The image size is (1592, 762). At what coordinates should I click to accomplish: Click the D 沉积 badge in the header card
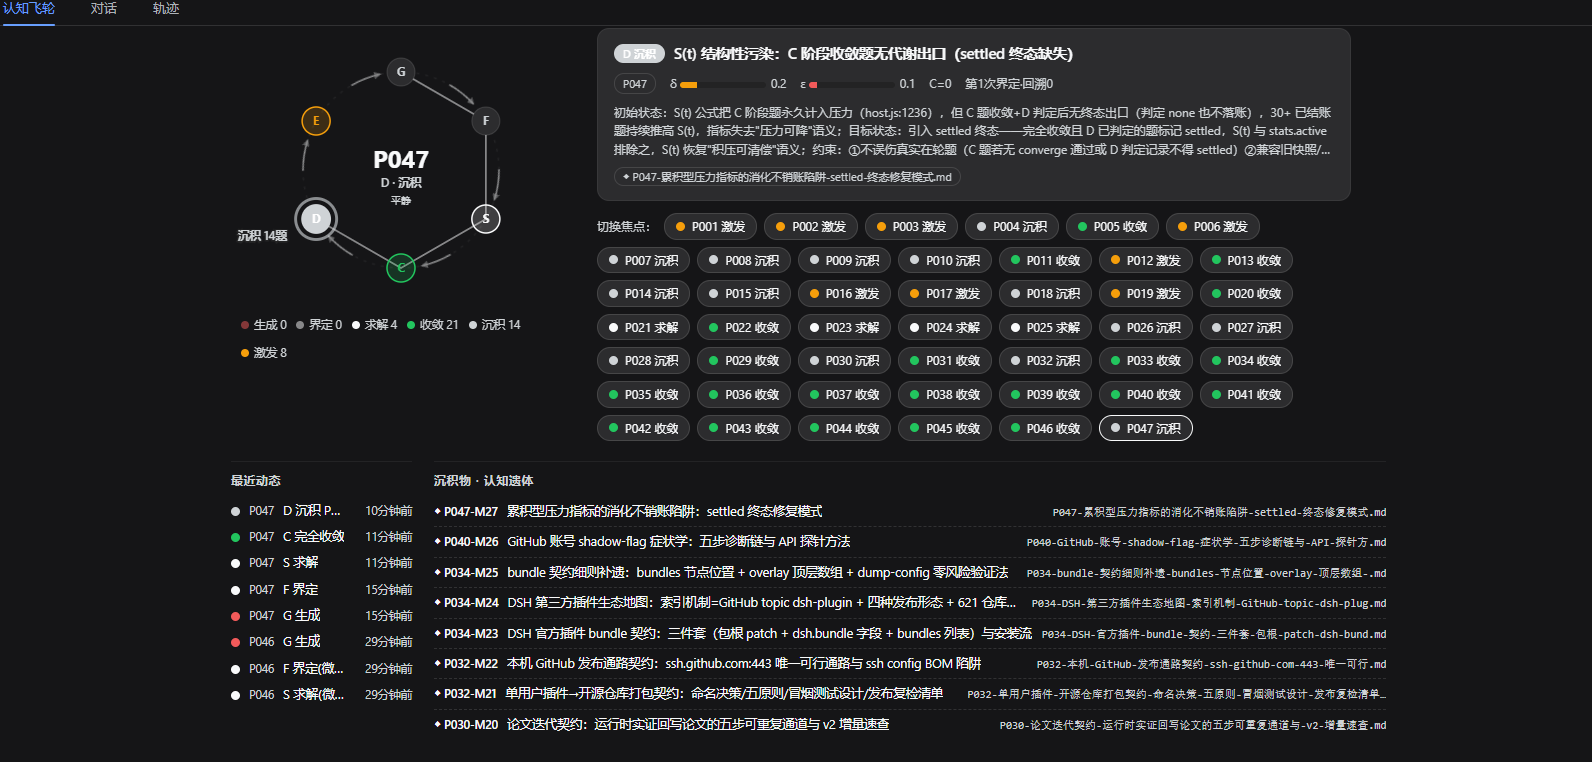coord(639,54)
